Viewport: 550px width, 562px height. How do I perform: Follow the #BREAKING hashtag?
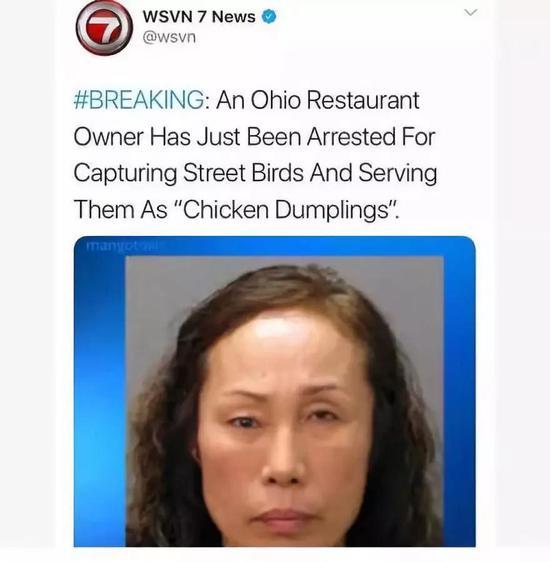click(x=139, y=100)
